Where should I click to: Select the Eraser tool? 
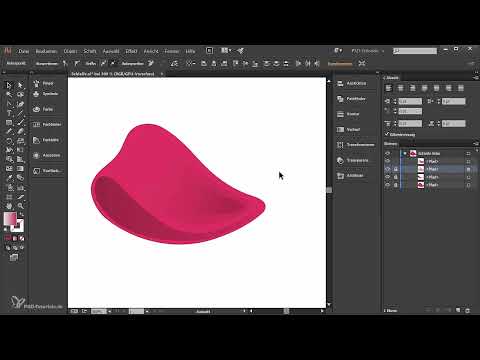point(20,132)
